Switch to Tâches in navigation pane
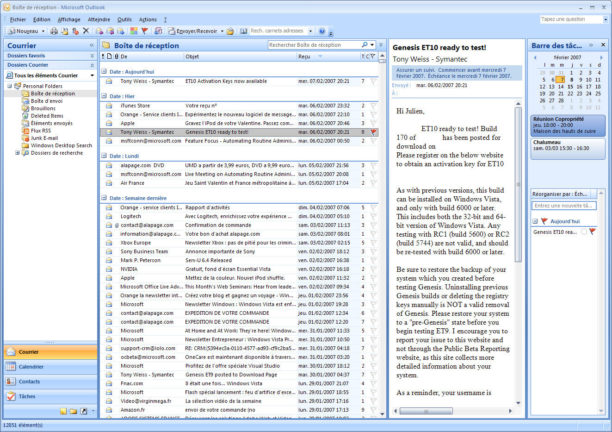The height and width of the screenshot is (432, 612). click(50, 396)
